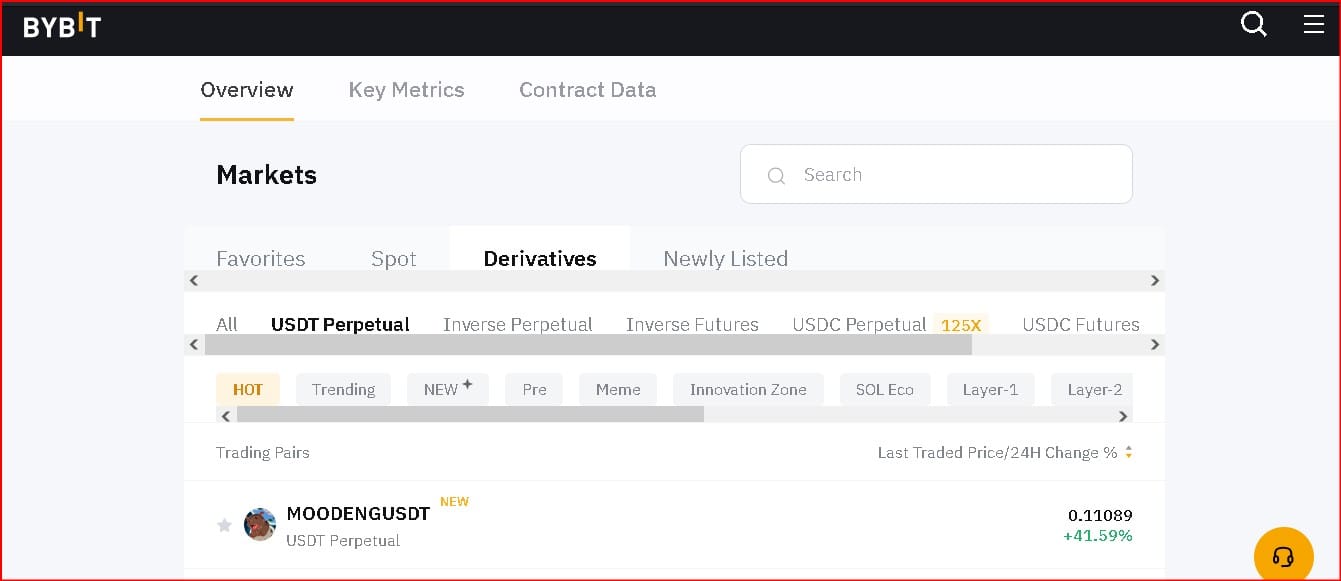Select the Spot markets tab
Image resolution: width=1341 pixels, height=581 pixels.
coord(393,258)
